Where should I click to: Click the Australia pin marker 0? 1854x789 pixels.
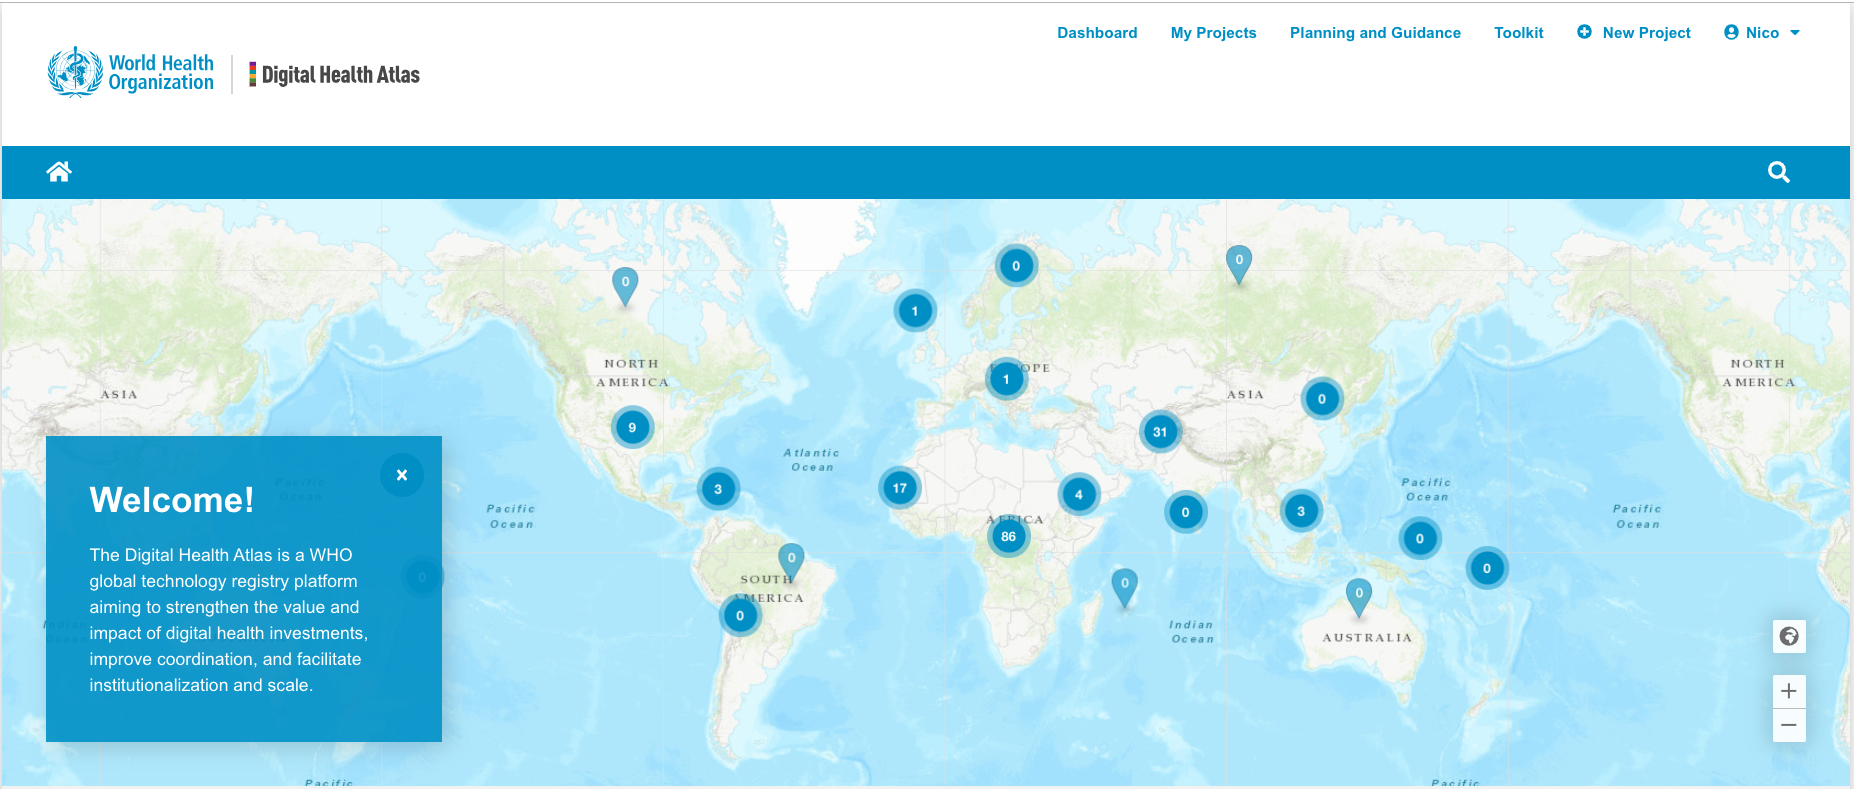pyautogui.click(x=1359, y=597)
